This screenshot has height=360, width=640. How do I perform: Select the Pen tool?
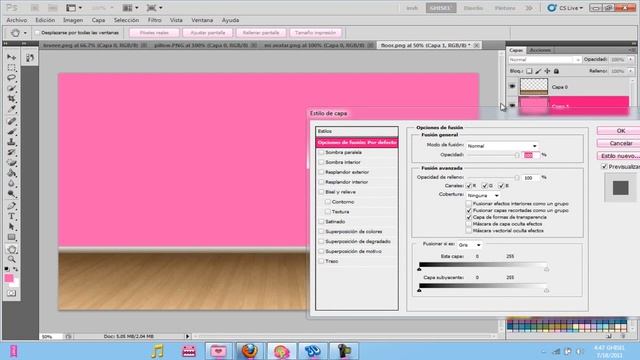pos(11,206)
